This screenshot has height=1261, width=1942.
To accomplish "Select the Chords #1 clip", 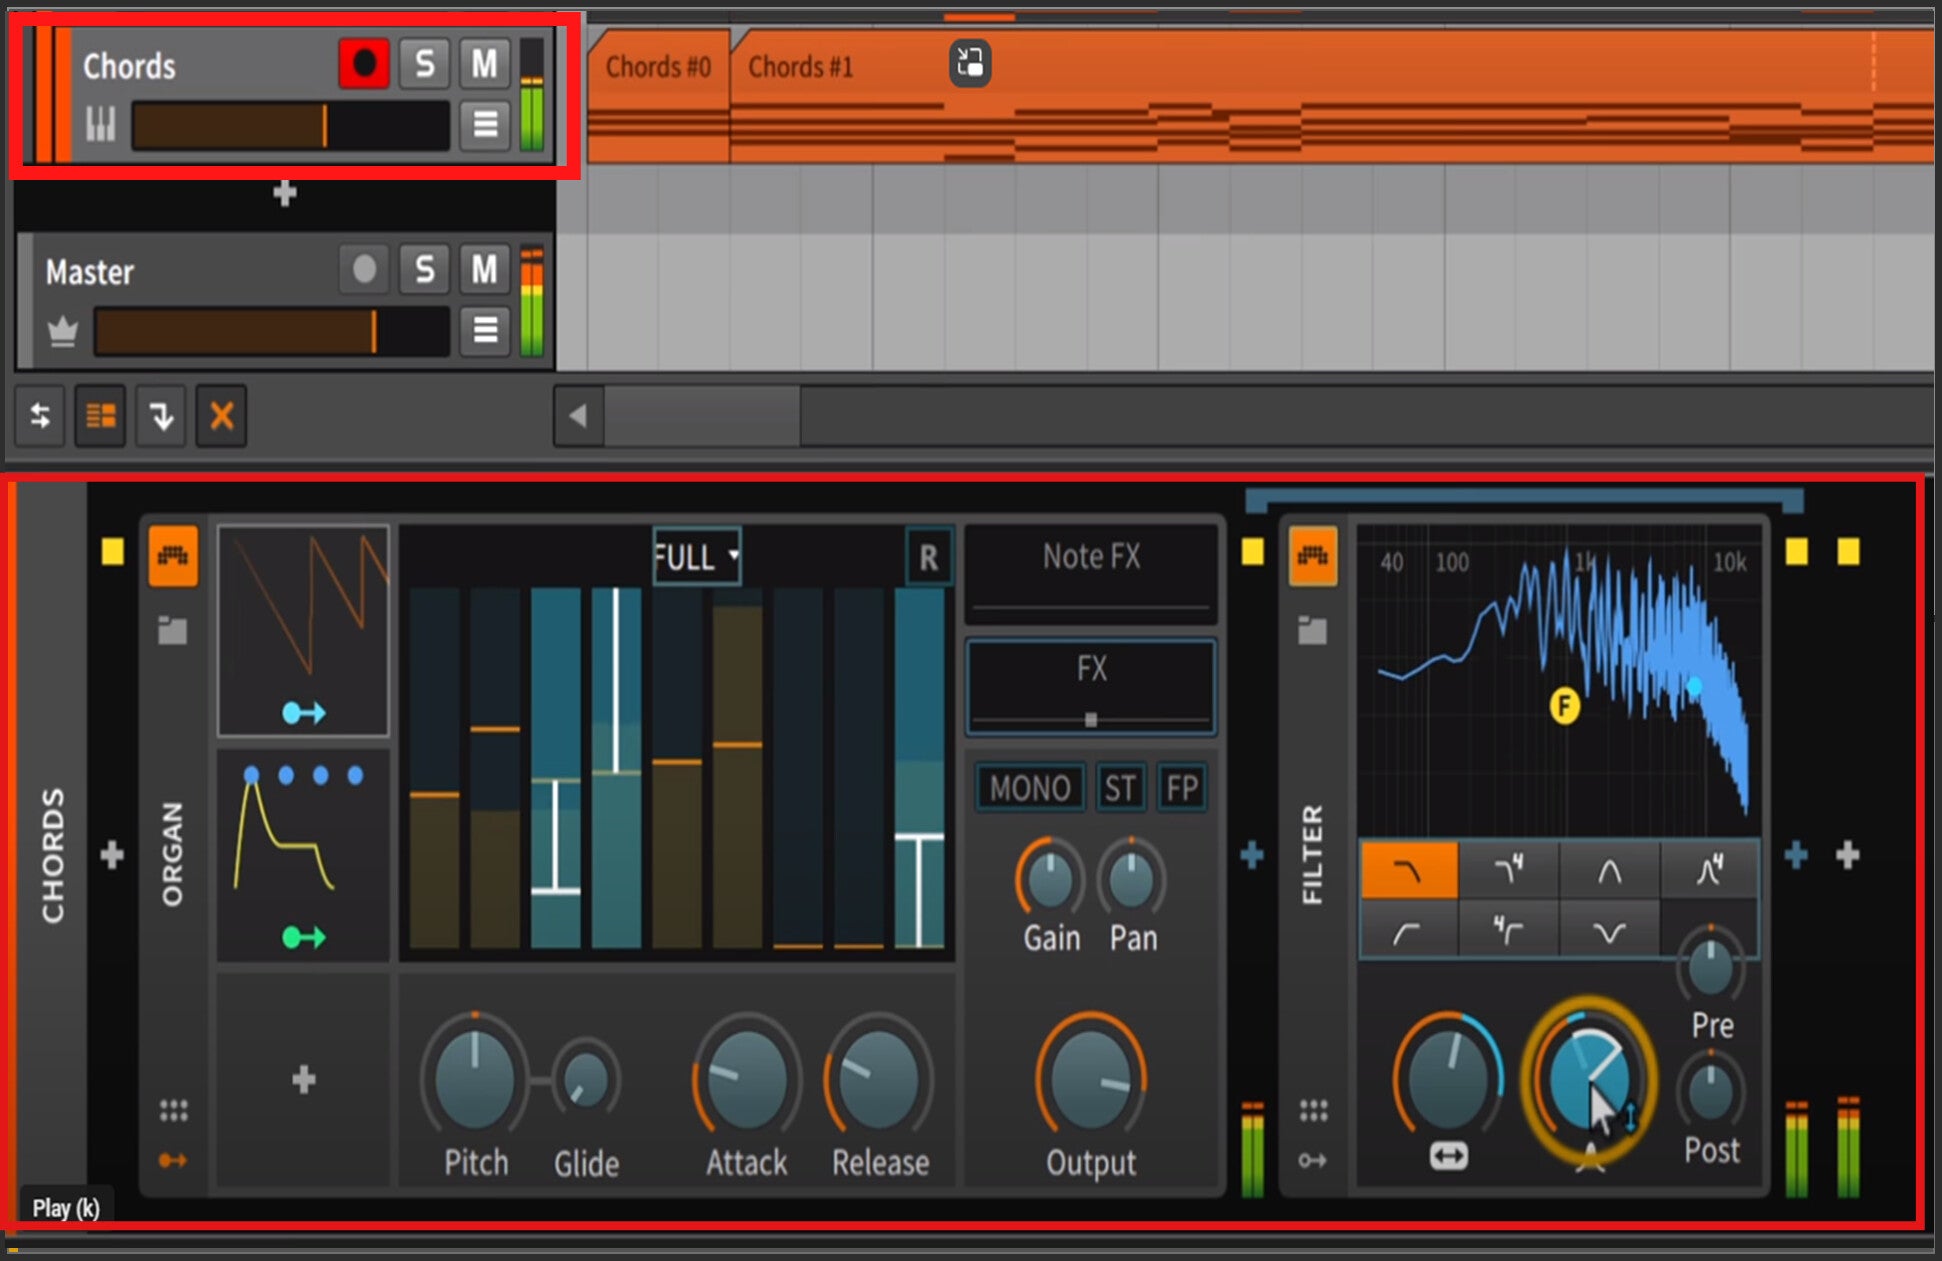I will (800, 67).
